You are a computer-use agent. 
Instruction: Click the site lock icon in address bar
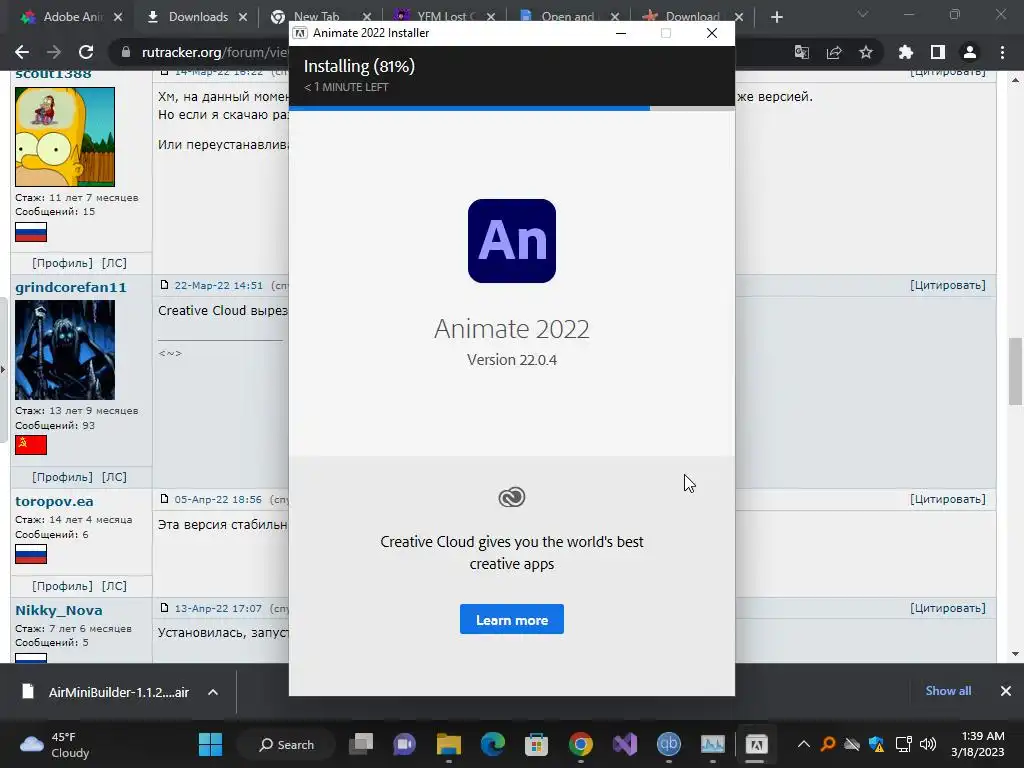click(x=126, y=52)
